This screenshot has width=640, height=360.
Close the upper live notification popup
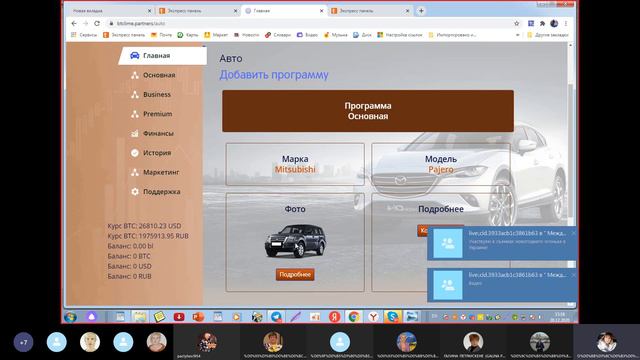pyautogui.click(x=573, y=233)
